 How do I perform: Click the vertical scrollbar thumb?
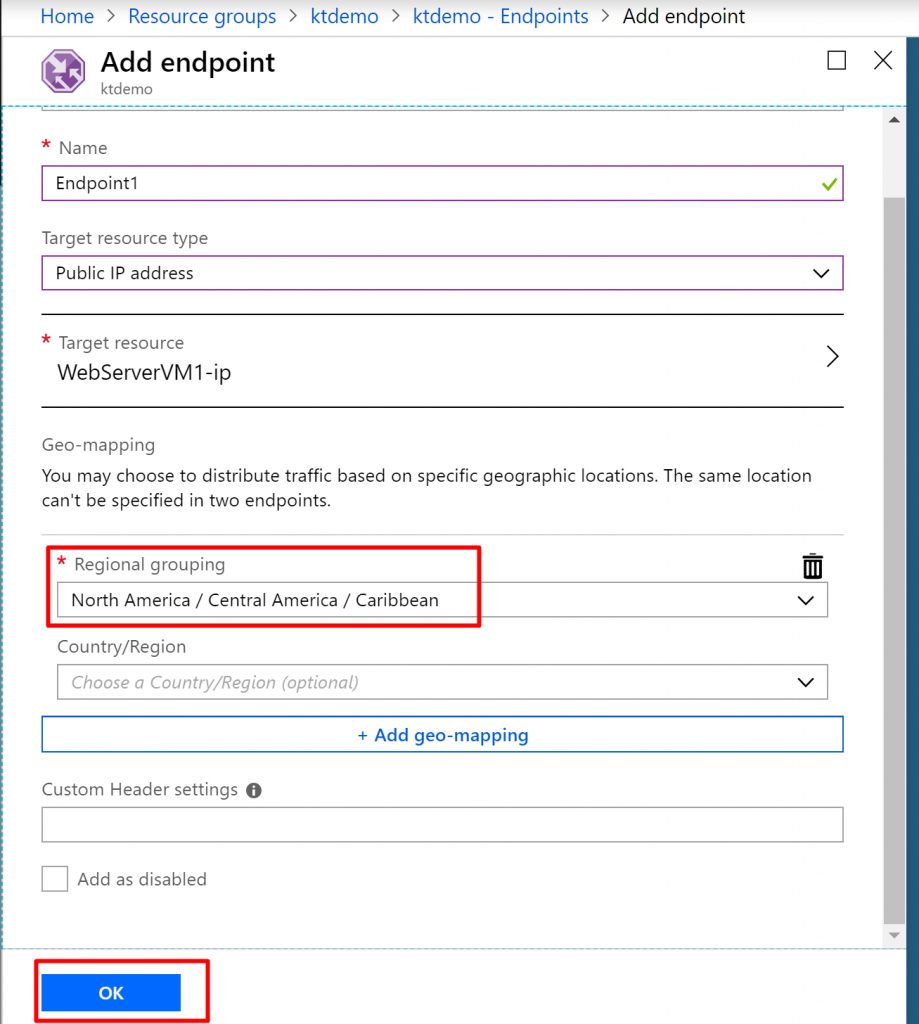coord(894,560)
